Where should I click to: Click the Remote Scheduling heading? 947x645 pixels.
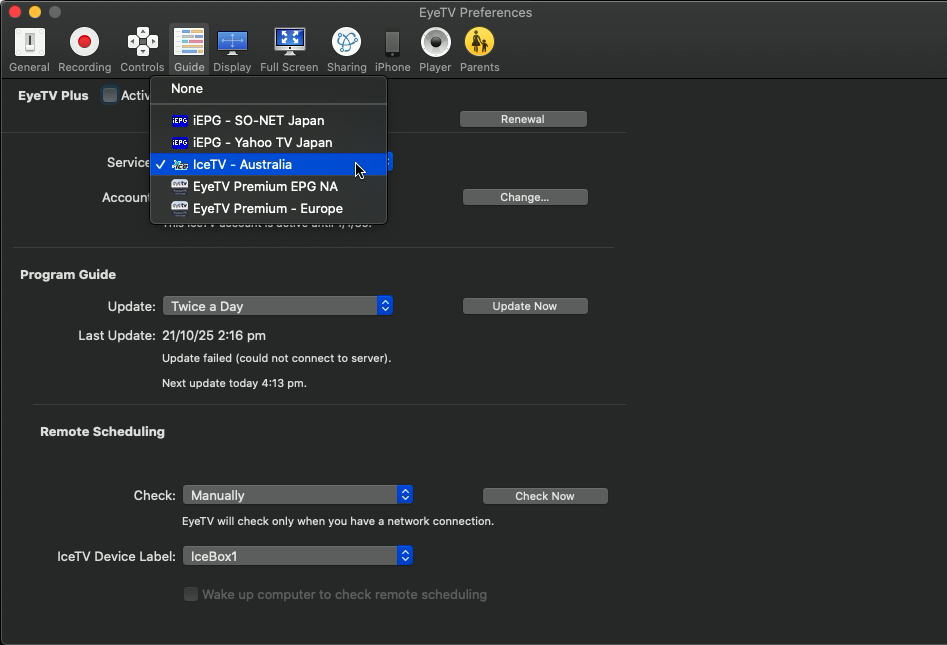point(103,432)
